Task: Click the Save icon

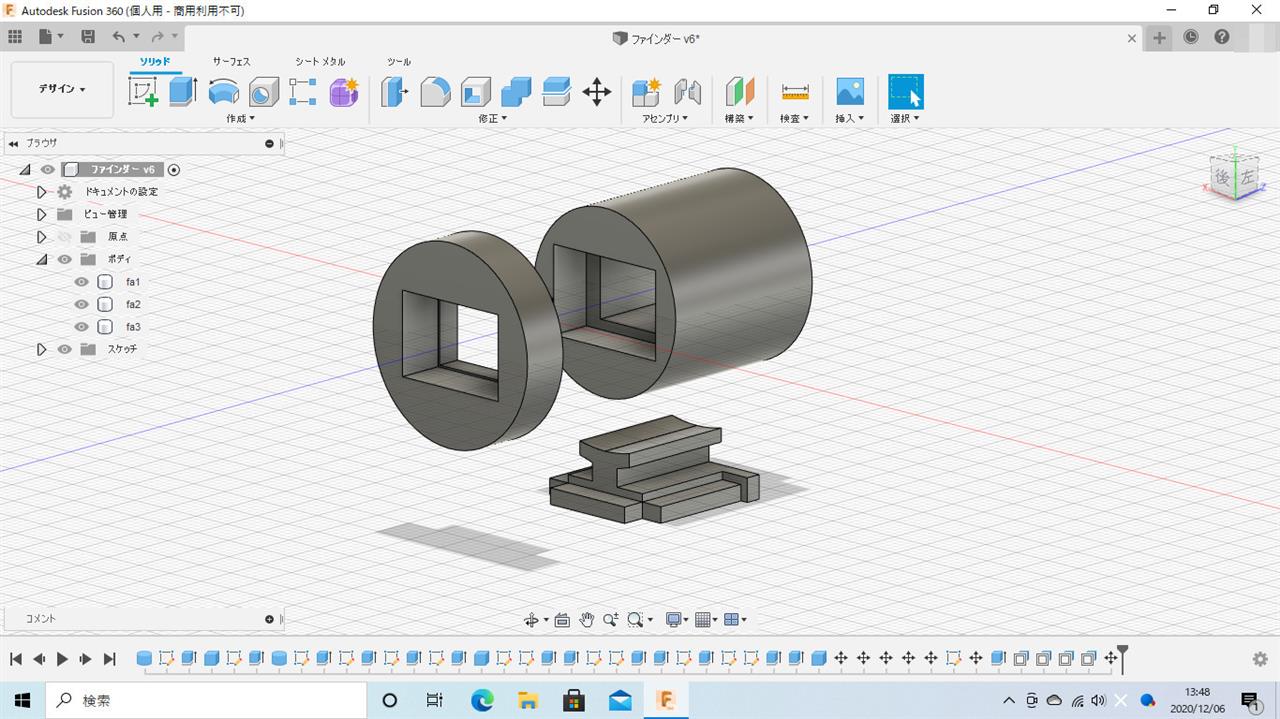Action: (x=88, y=37)
